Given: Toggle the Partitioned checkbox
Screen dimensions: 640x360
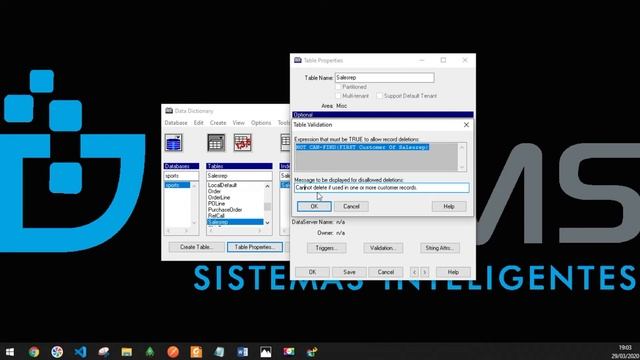Looking at the screenshot, I should 338,87.
